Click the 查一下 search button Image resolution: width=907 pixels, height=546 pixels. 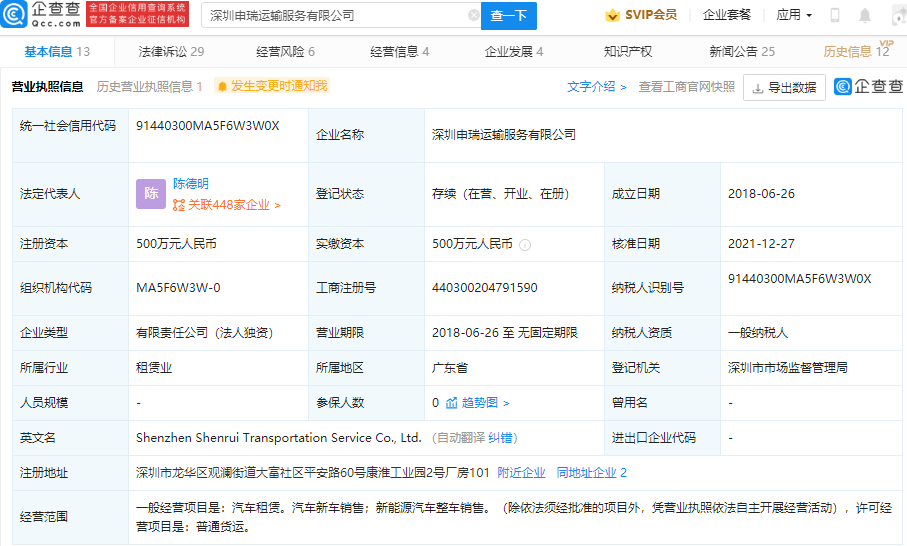click(509, 16)
